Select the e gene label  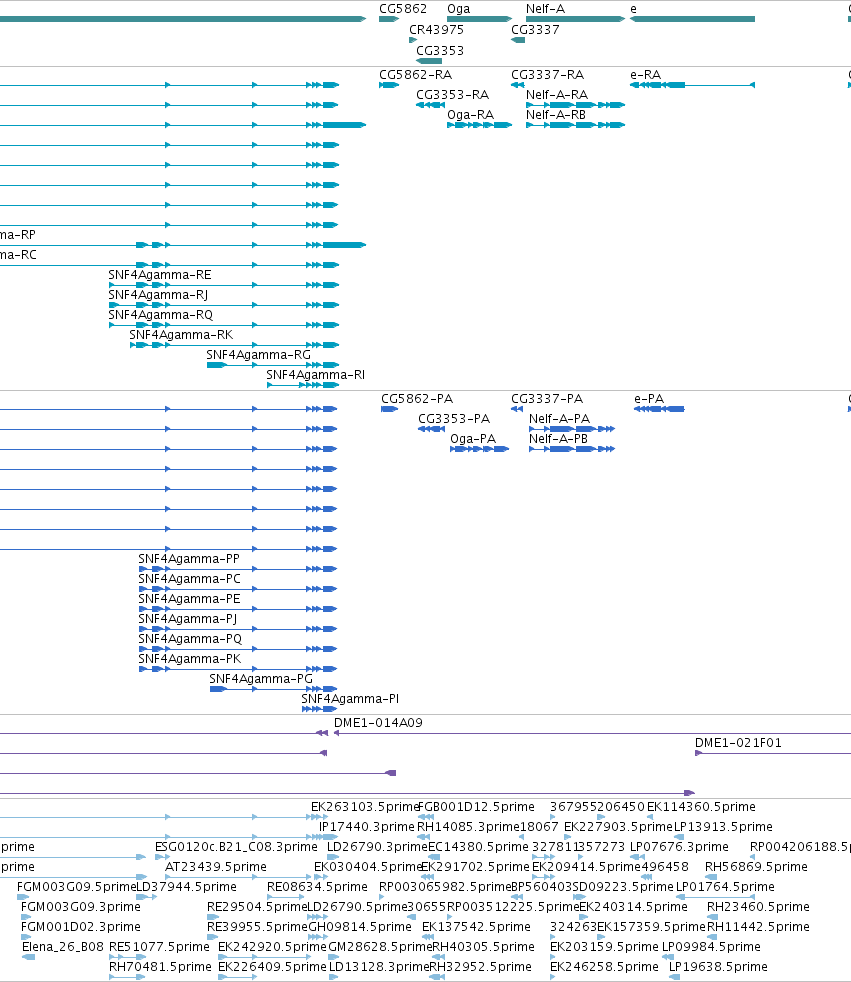633,9
